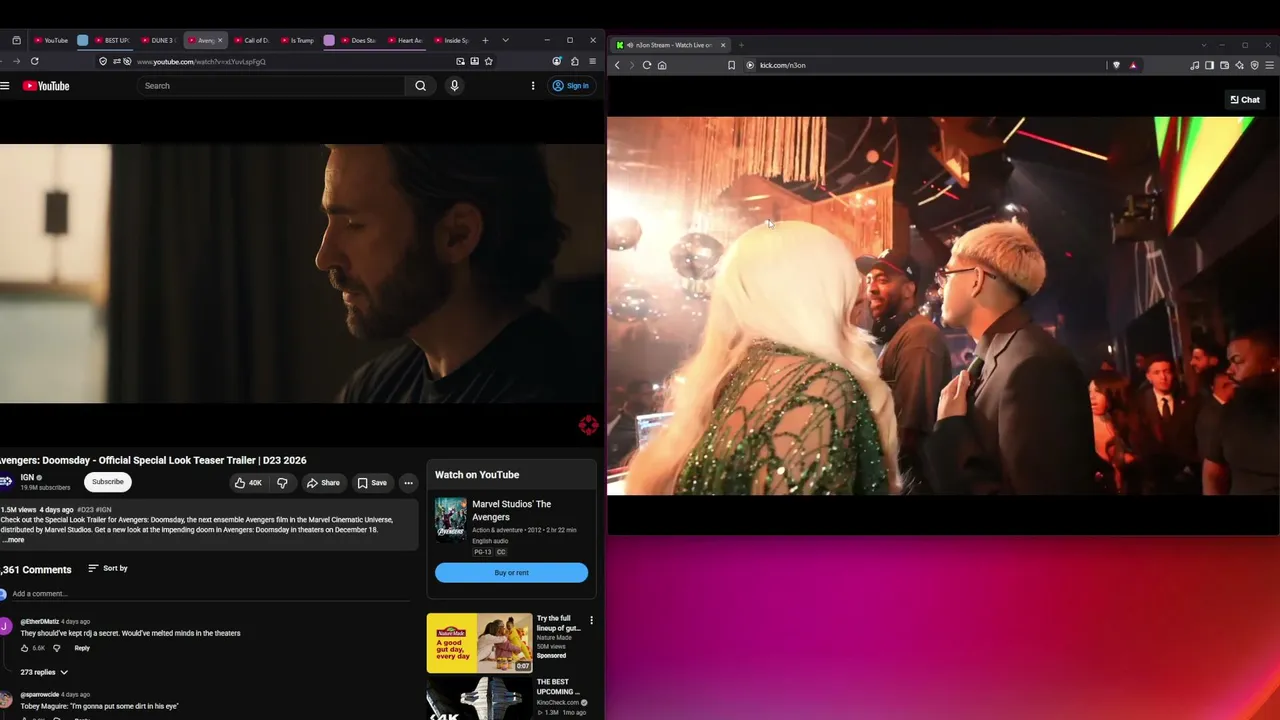Open the Kick browser's main menu
Image resolution: width=1280 pixels, height=720 pixels.
pyautogui.click(x=1270, y=65)
